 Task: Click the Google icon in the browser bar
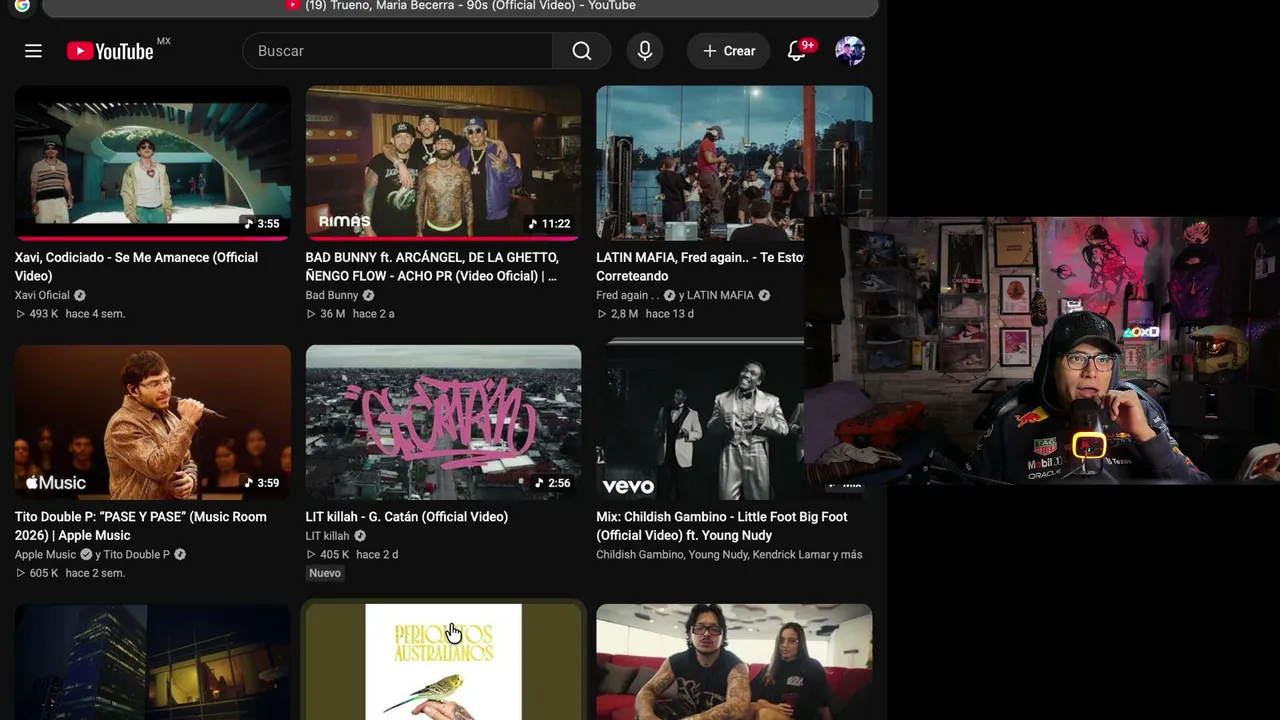coord(22,5)
